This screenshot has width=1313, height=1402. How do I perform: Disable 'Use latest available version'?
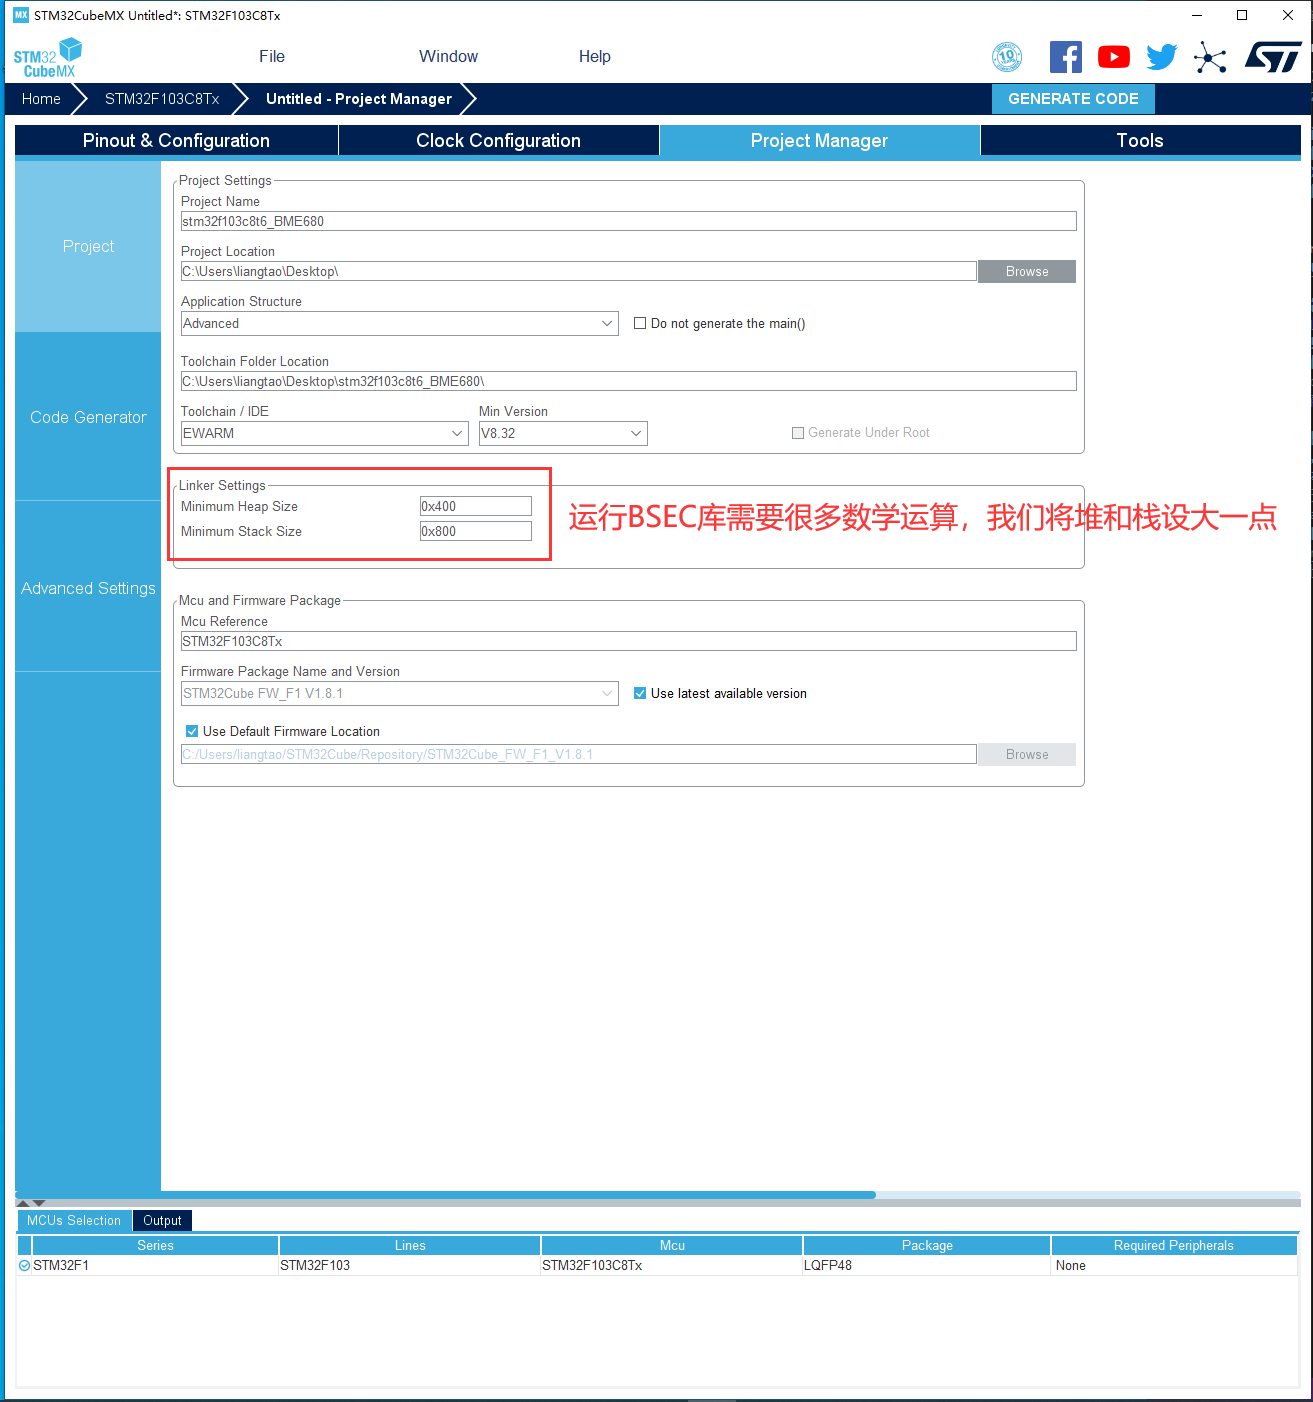pos(640,693)
